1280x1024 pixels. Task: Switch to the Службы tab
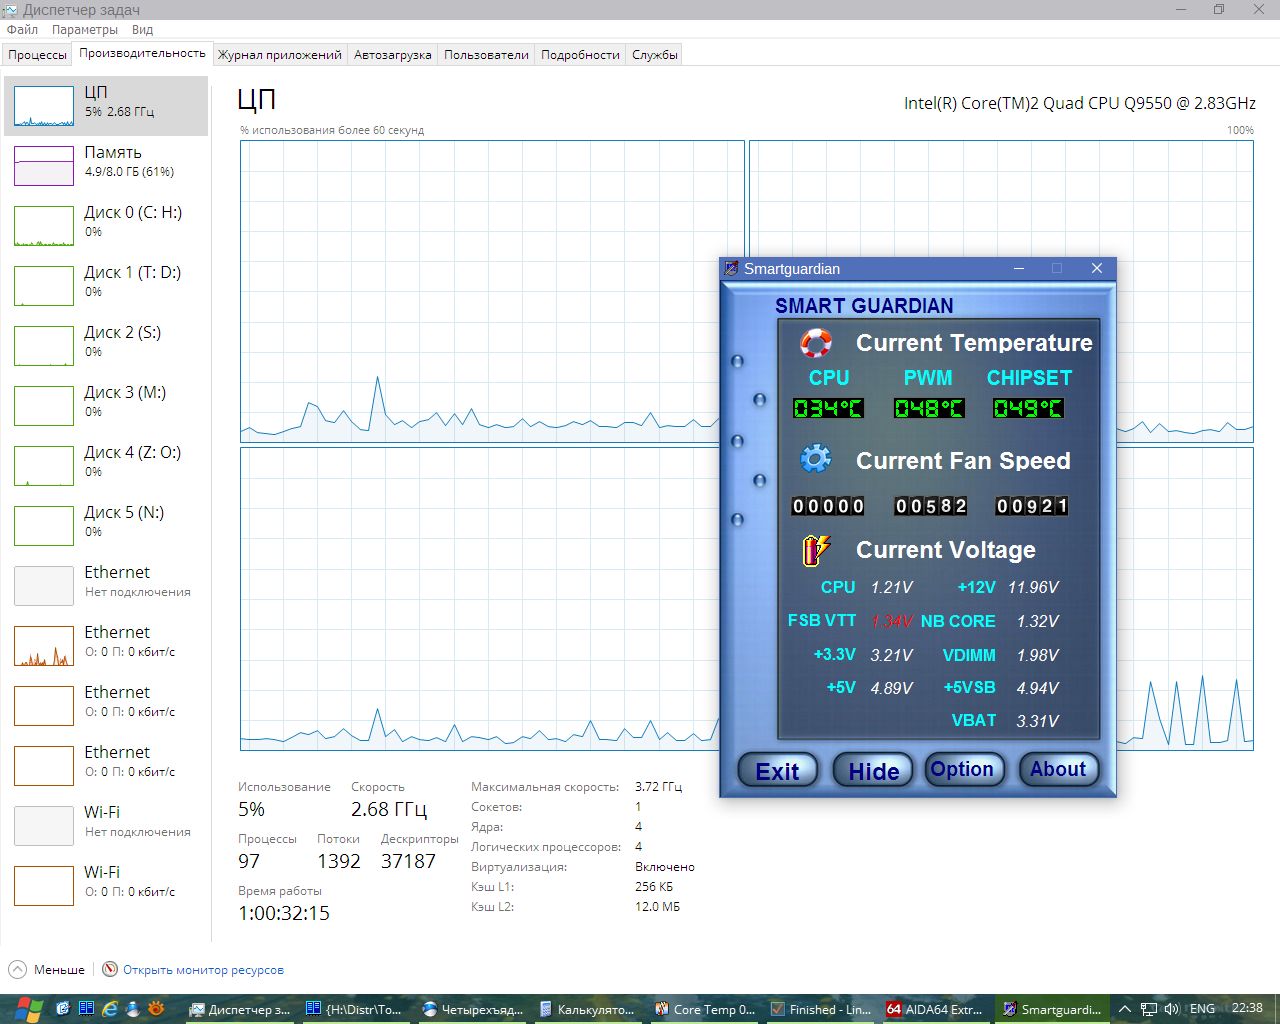(x=655, y=55)
